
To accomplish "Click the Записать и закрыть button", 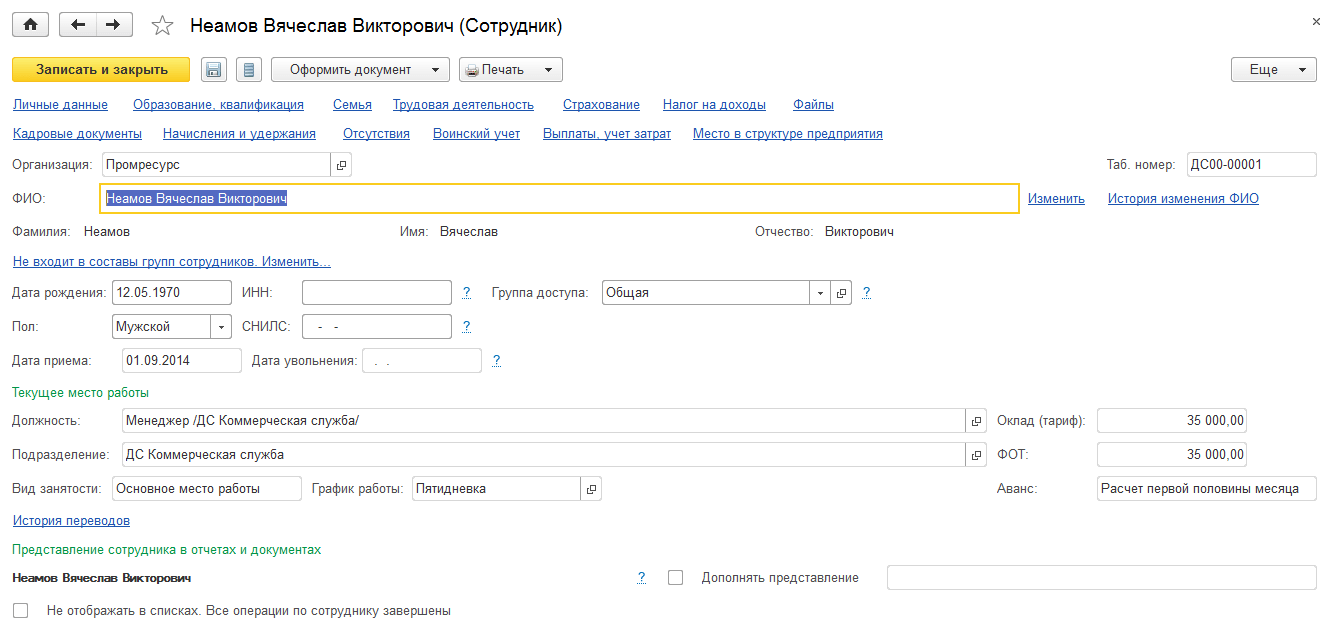I will click(101, 70).
